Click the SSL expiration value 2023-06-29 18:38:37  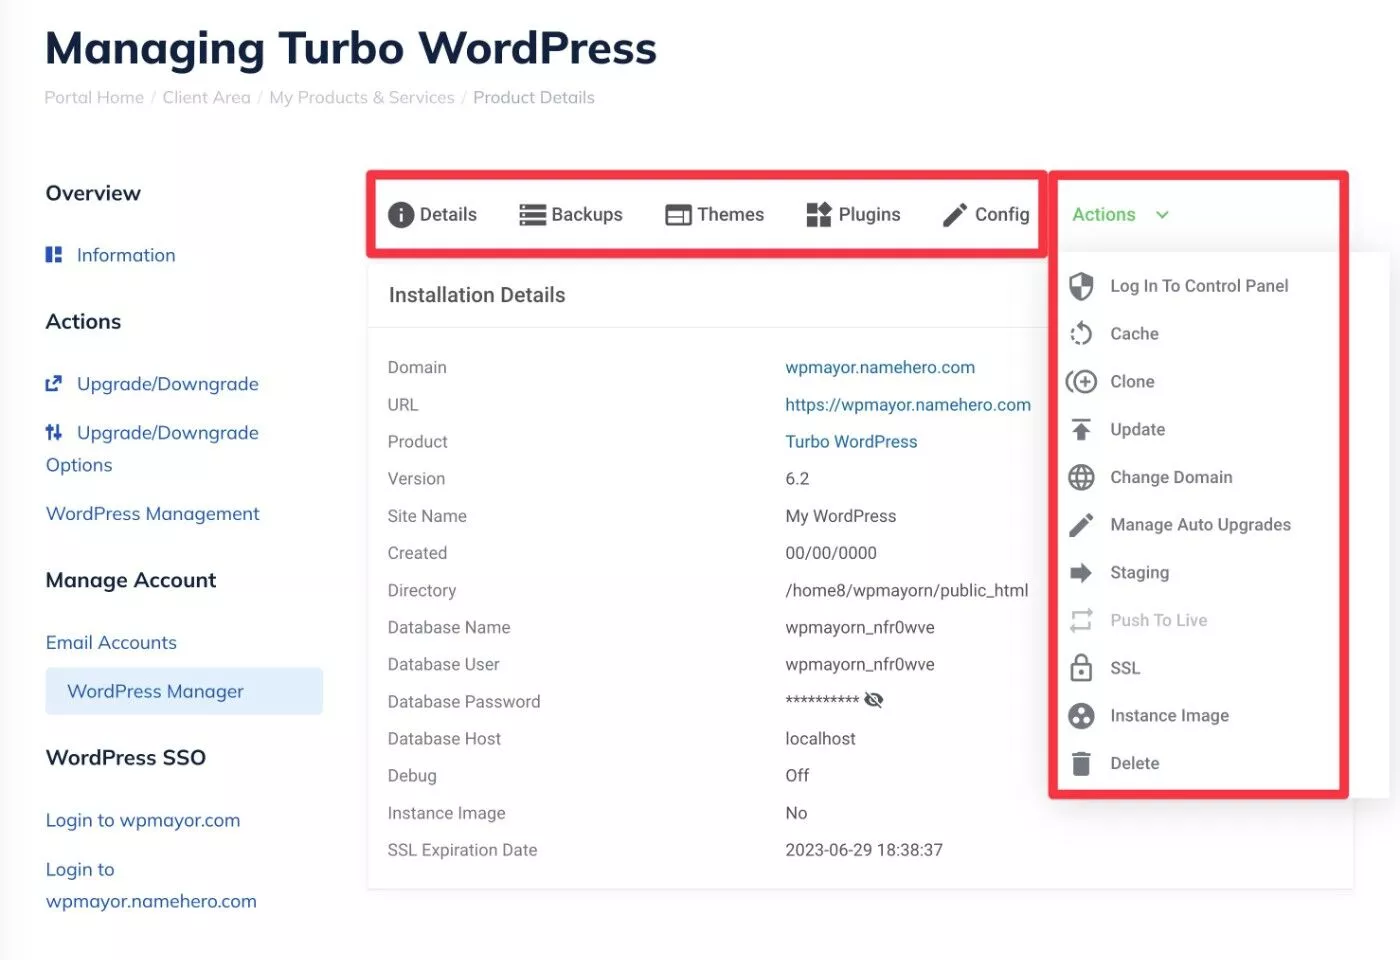coord(864,850)
